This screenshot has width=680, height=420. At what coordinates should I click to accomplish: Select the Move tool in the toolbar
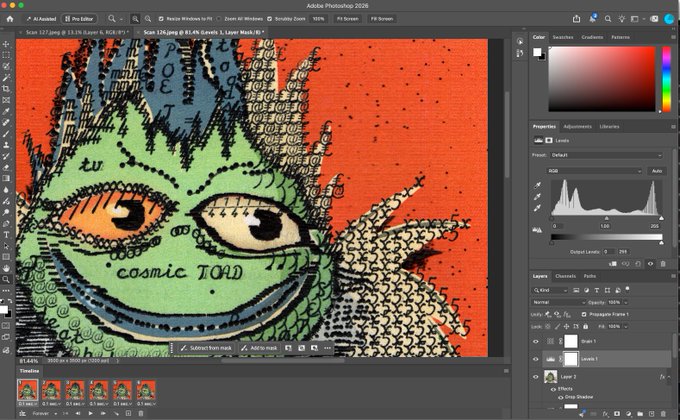pos(6,44)
